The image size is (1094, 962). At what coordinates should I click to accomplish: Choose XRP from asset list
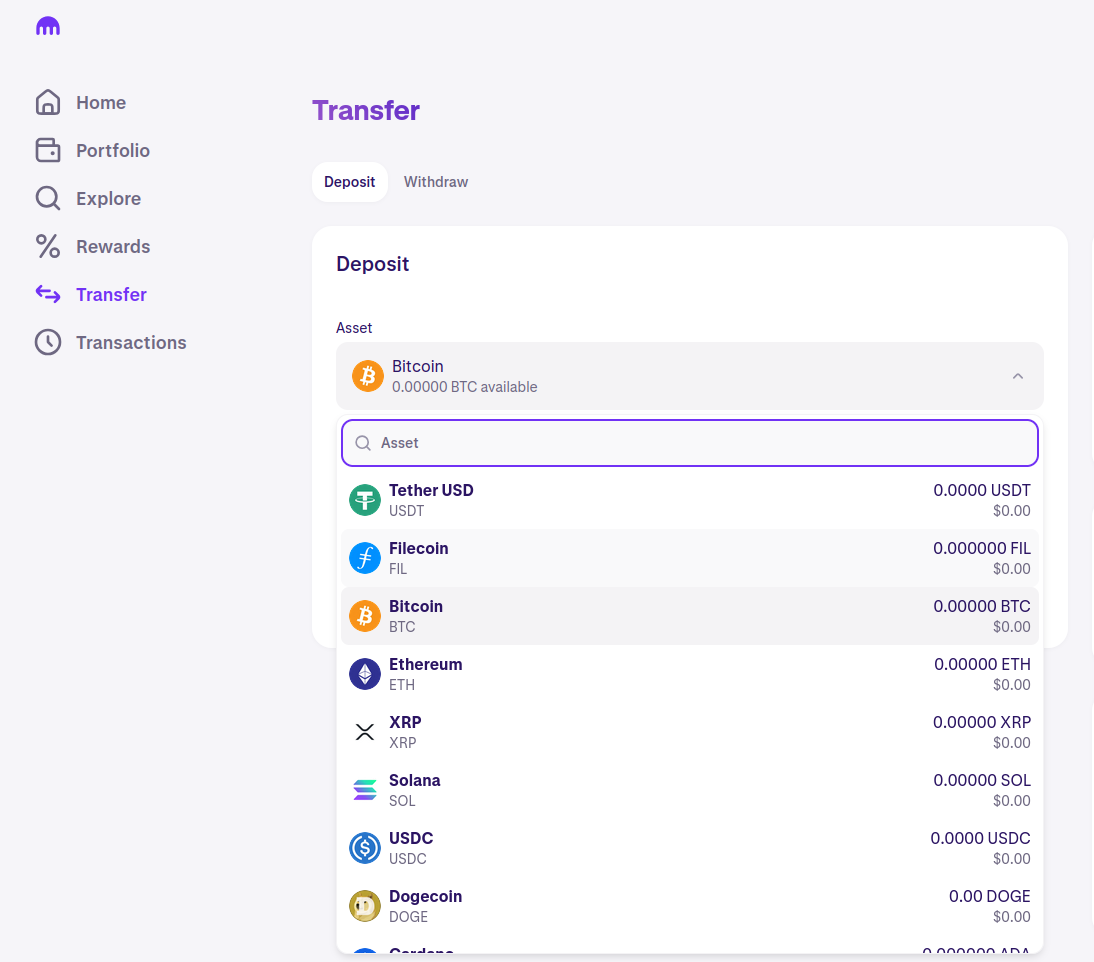click(690, 732)
